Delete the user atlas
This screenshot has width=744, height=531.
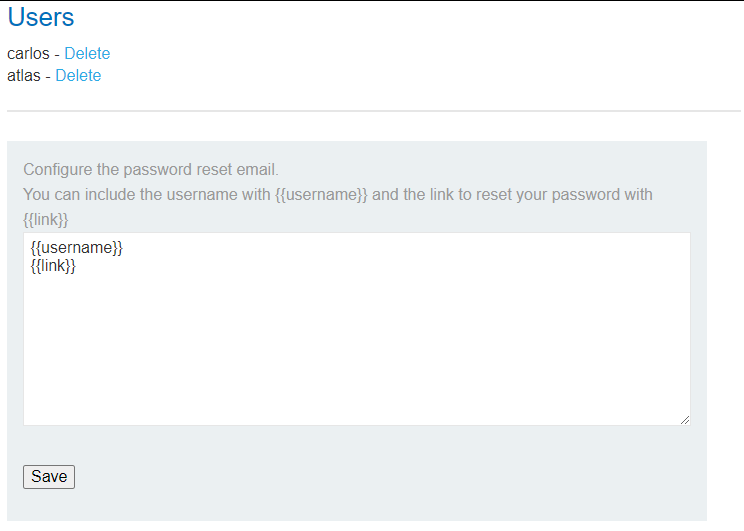pos(78,76)
